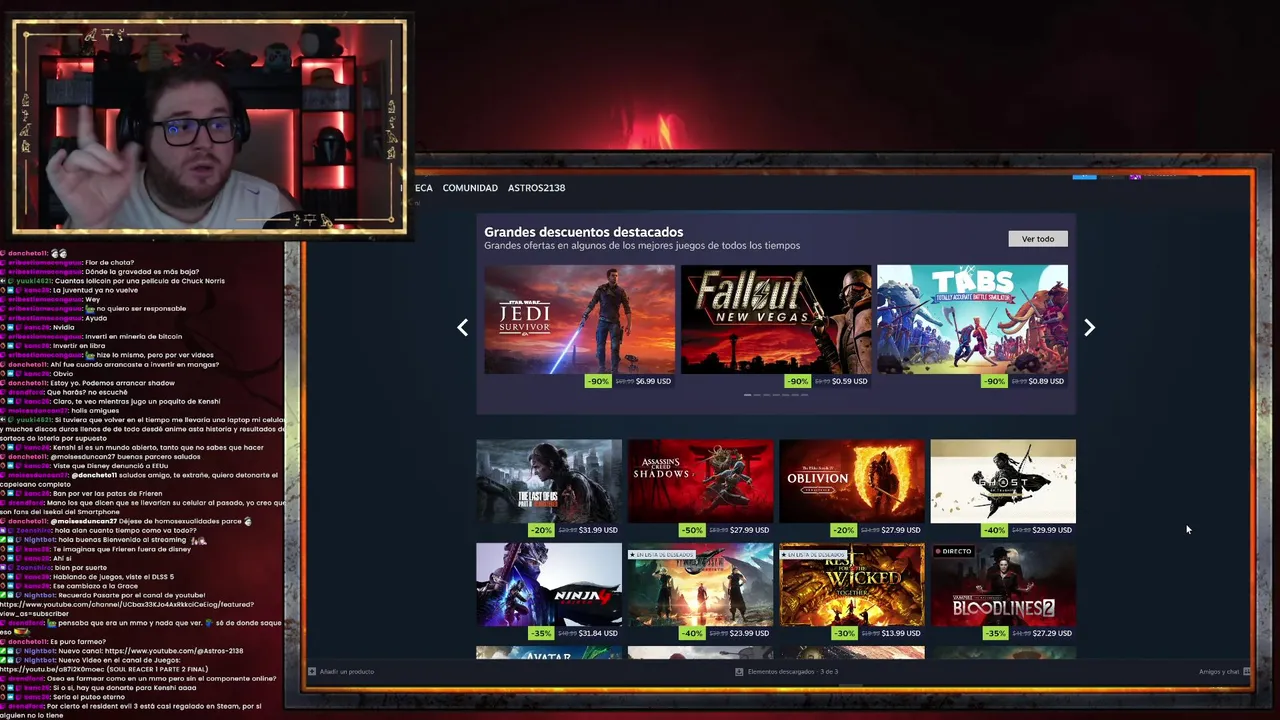
Task: Open The Last of Us Part II capsule
Action: (x=549, y=481)
